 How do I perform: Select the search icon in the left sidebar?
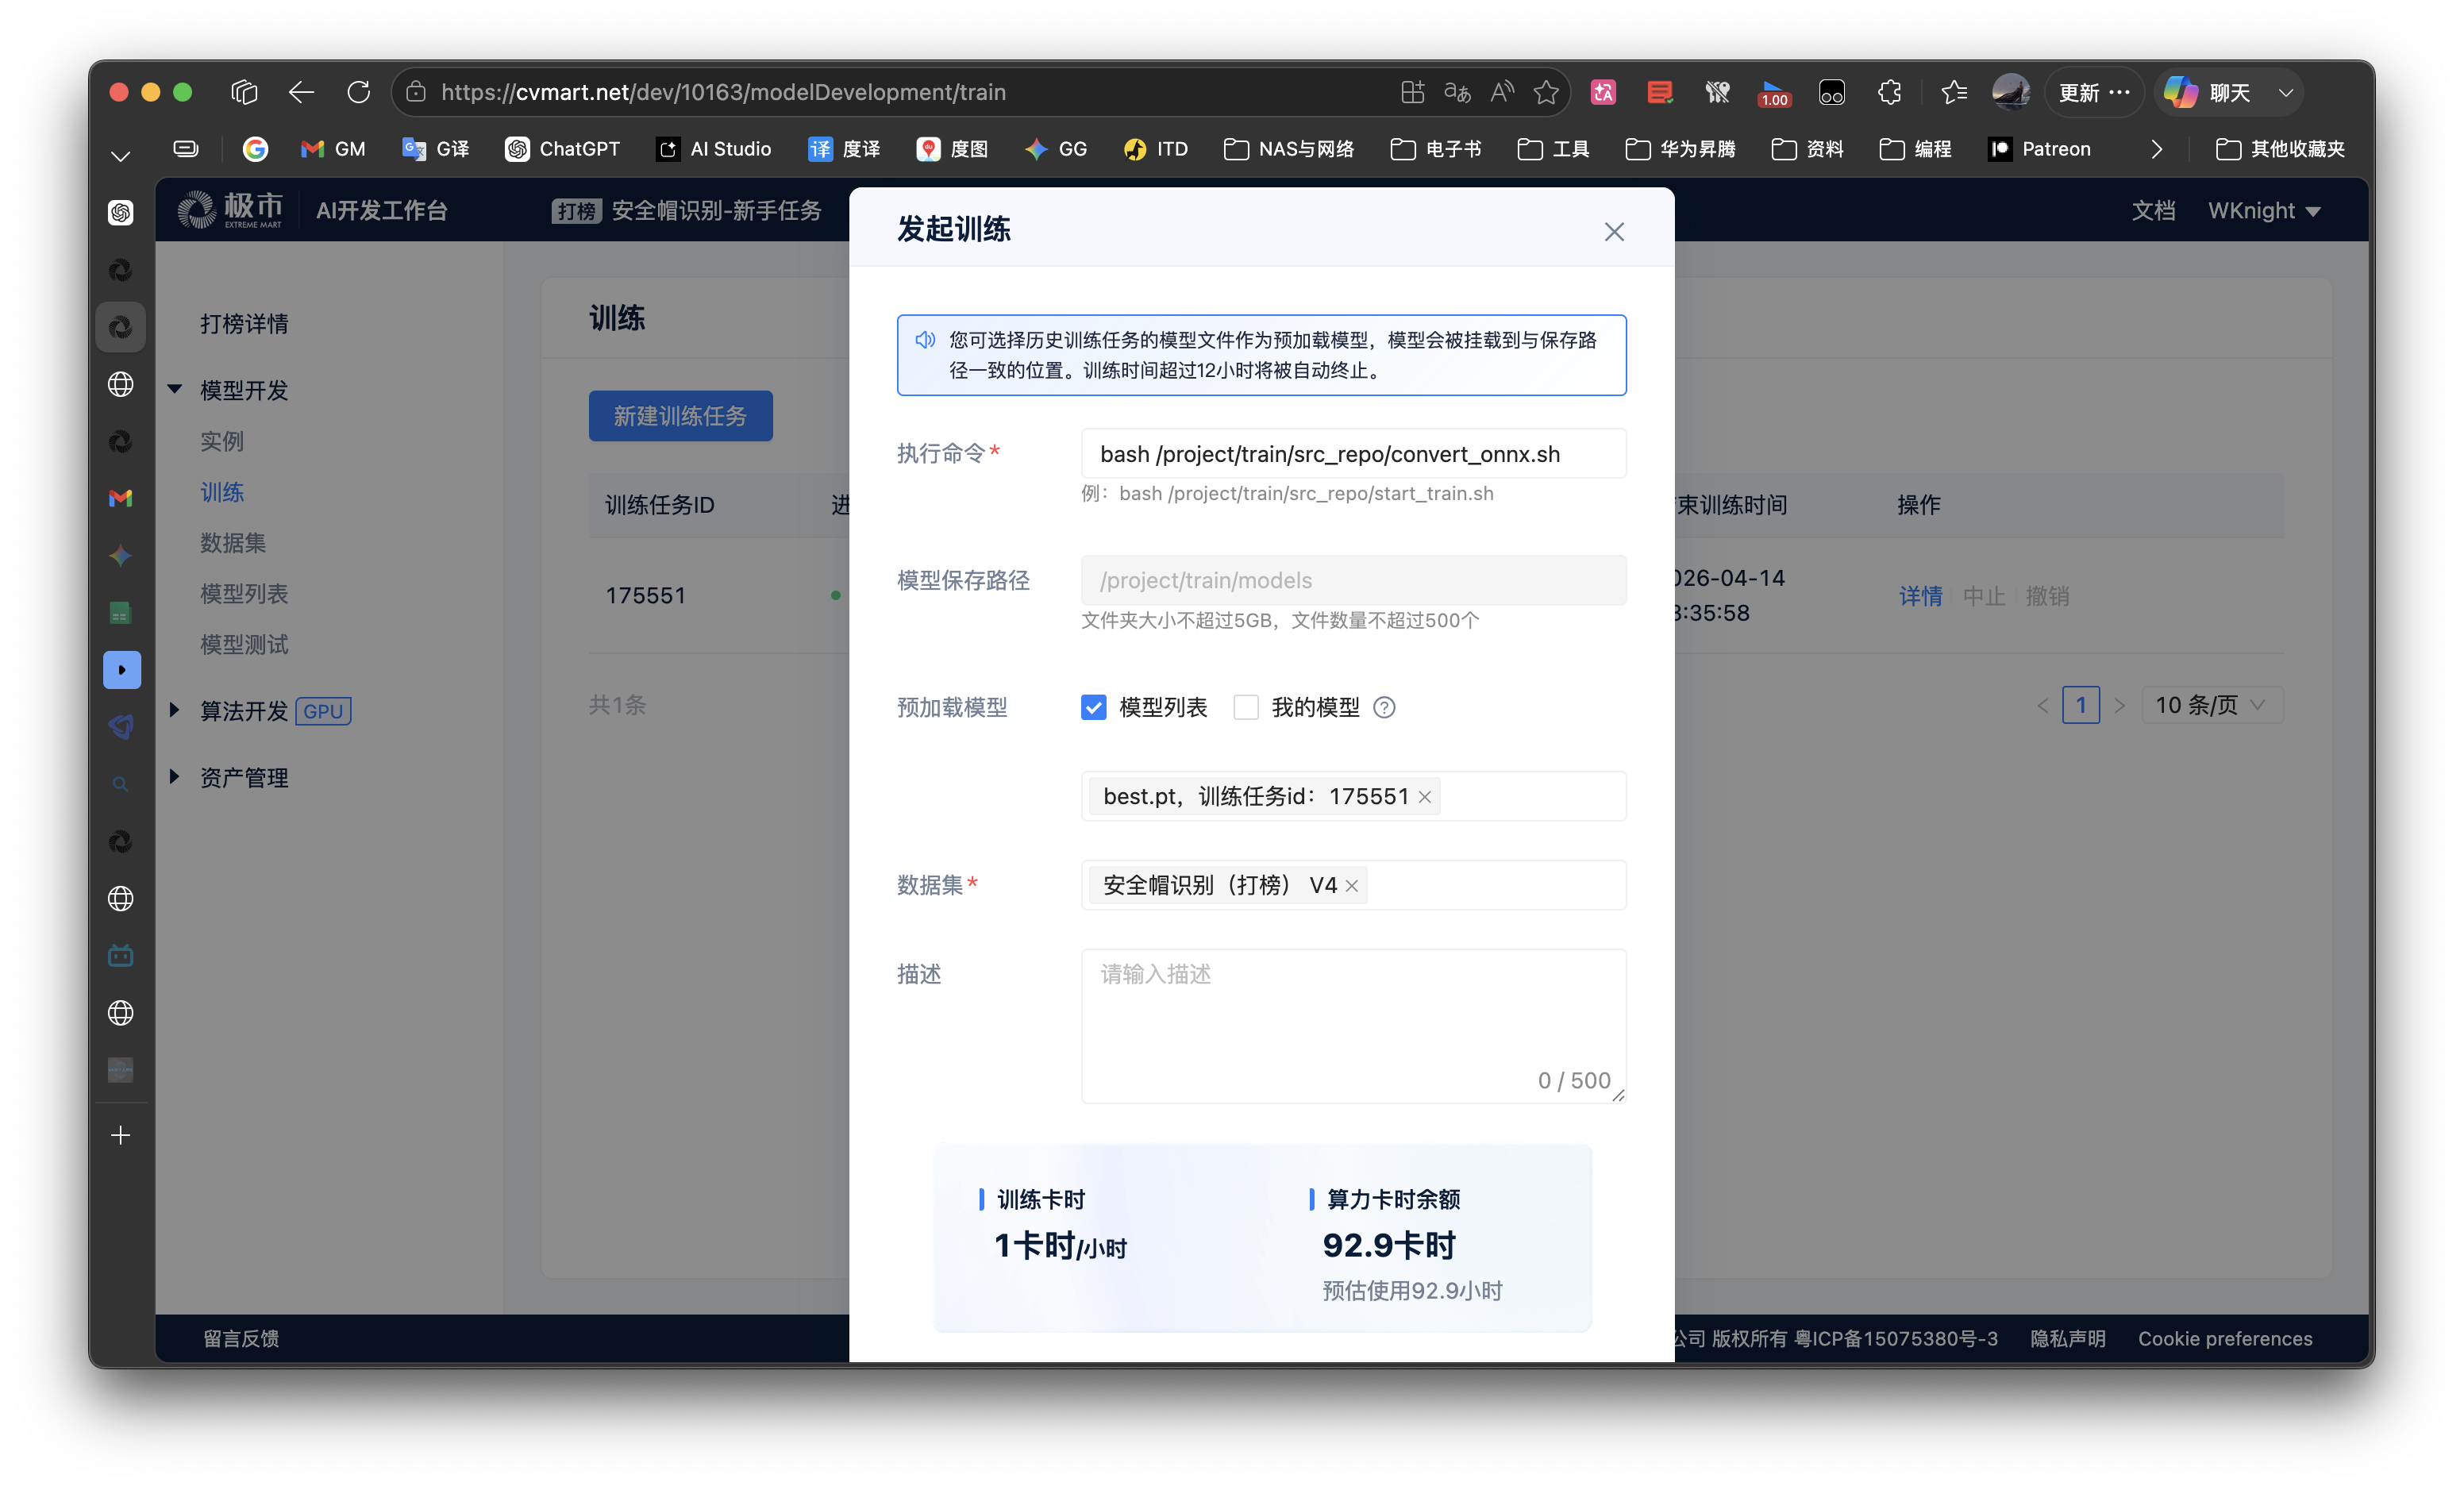pos(120,784)
